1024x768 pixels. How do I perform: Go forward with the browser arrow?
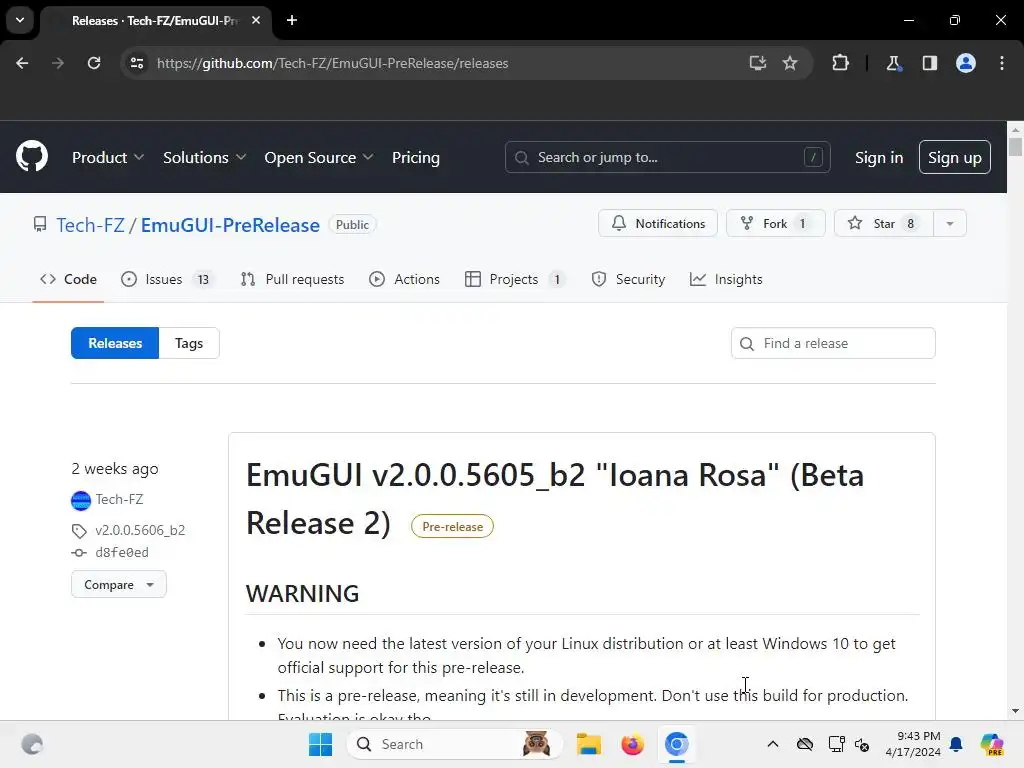coord(58,63)
